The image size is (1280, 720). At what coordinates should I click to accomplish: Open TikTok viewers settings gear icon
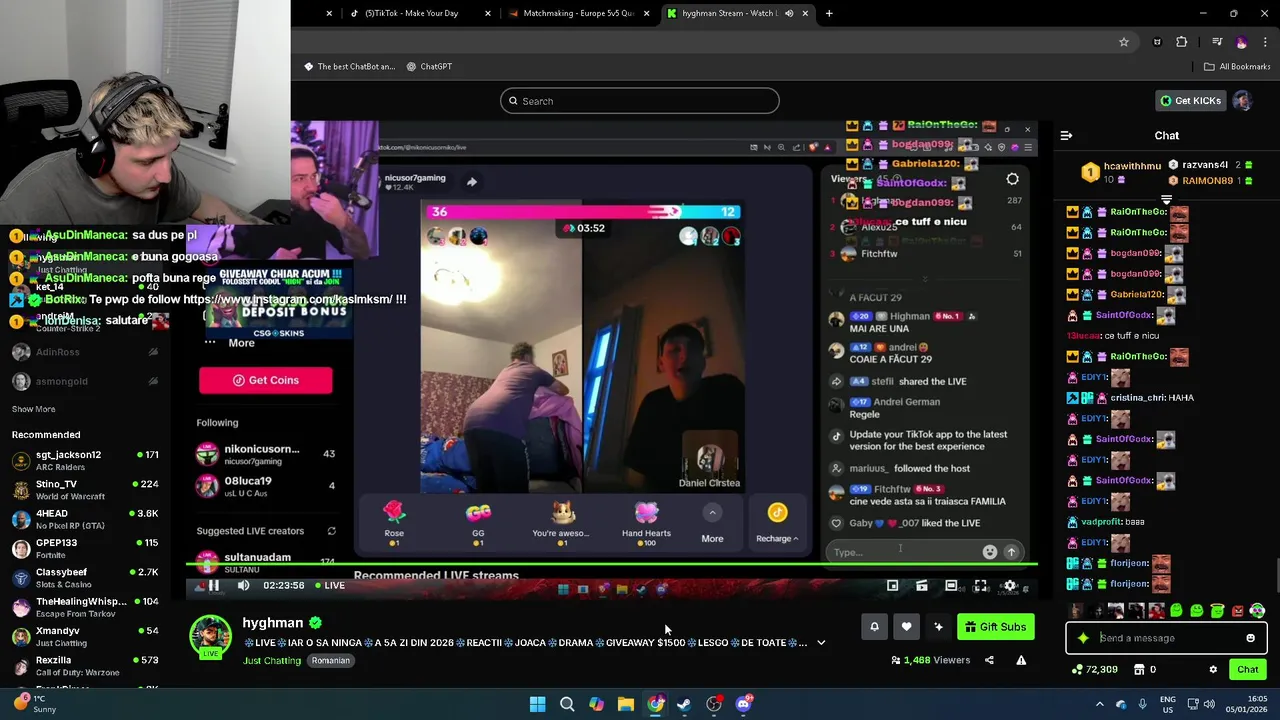coord(1012,179)
